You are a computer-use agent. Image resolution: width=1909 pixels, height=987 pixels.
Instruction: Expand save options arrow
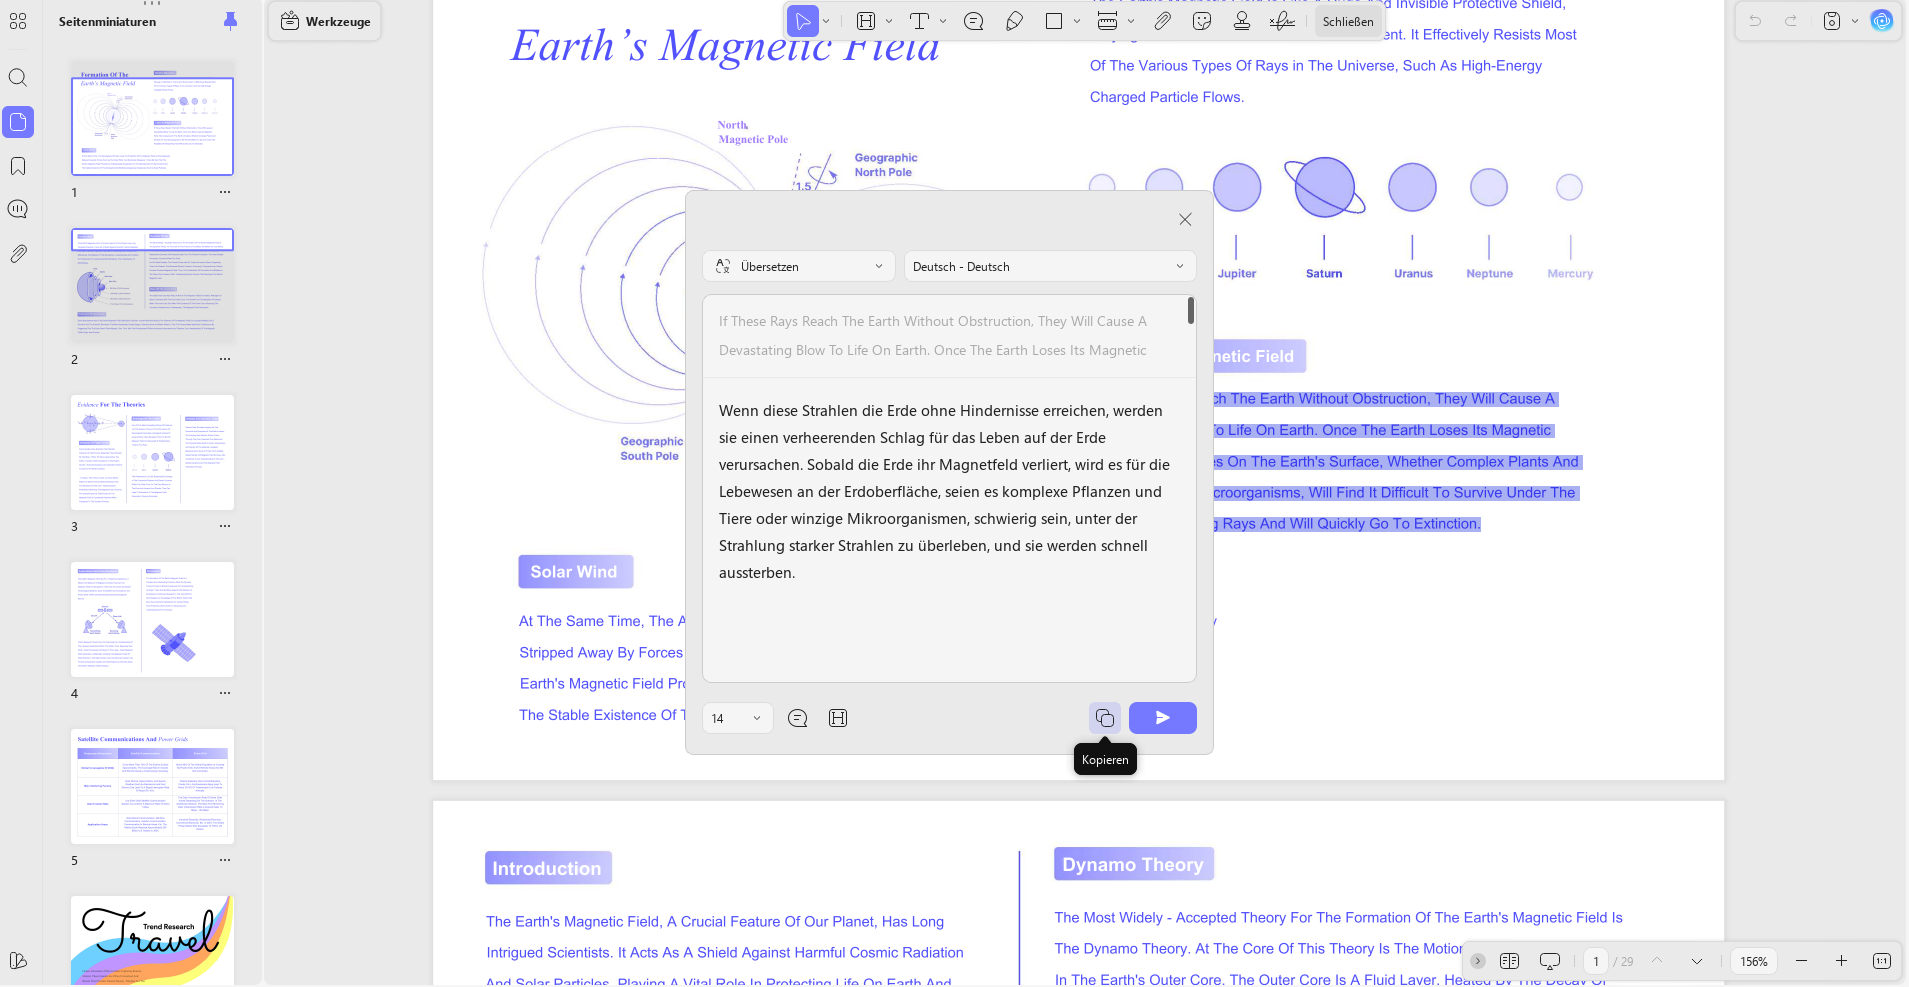click(1854, 21)
